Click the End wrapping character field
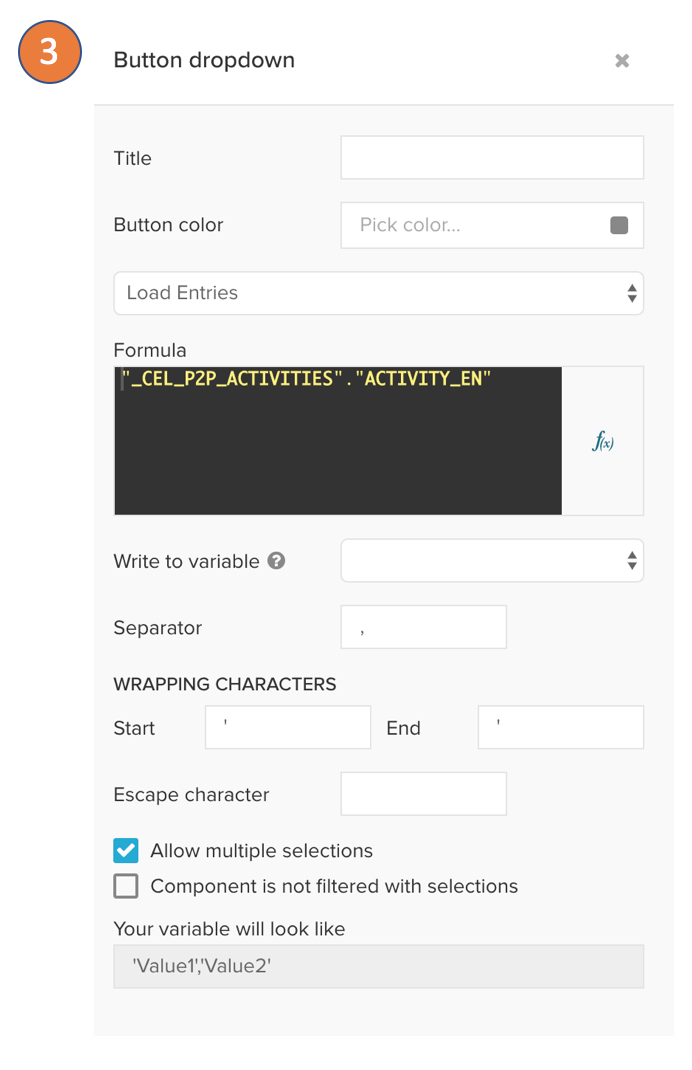The width and height of the screenshot is (692, 1070). tap(560, 728)
